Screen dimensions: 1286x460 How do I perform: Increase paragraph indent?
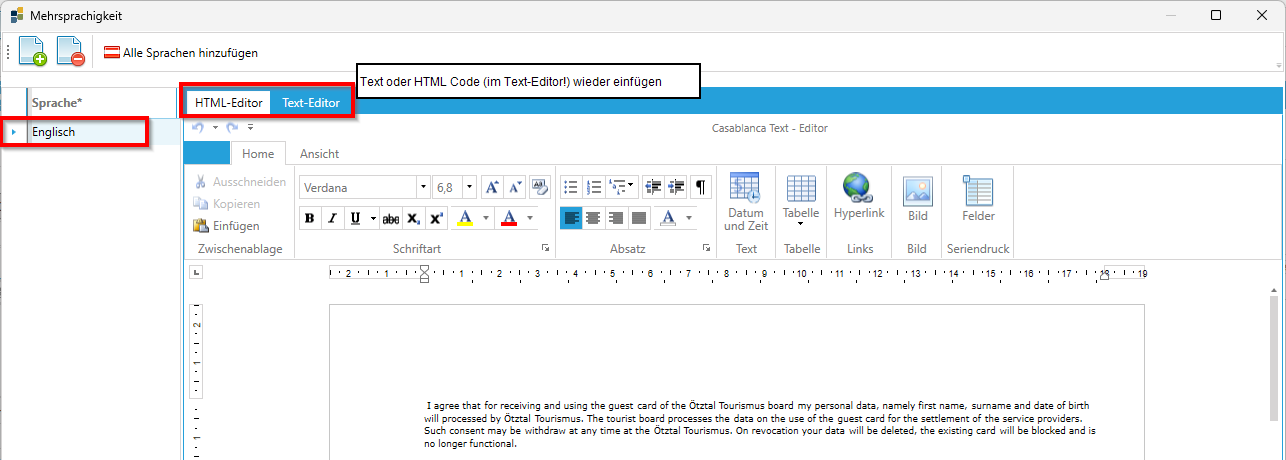677,187
